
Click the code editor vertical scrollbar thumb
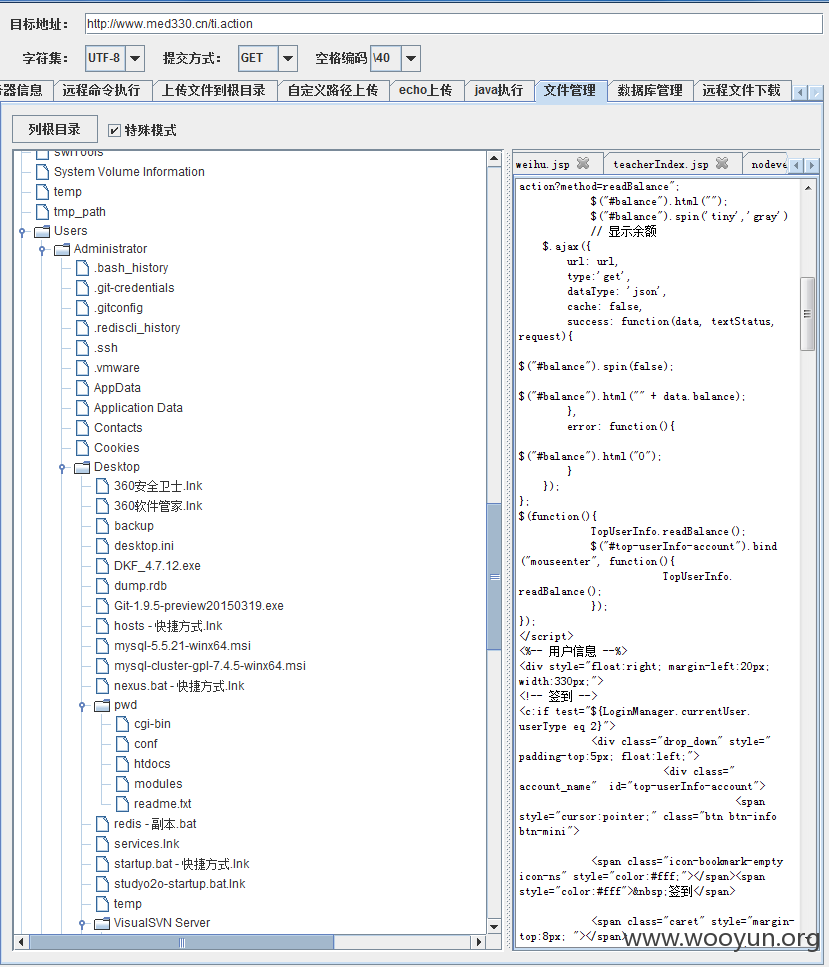[807, 314]
